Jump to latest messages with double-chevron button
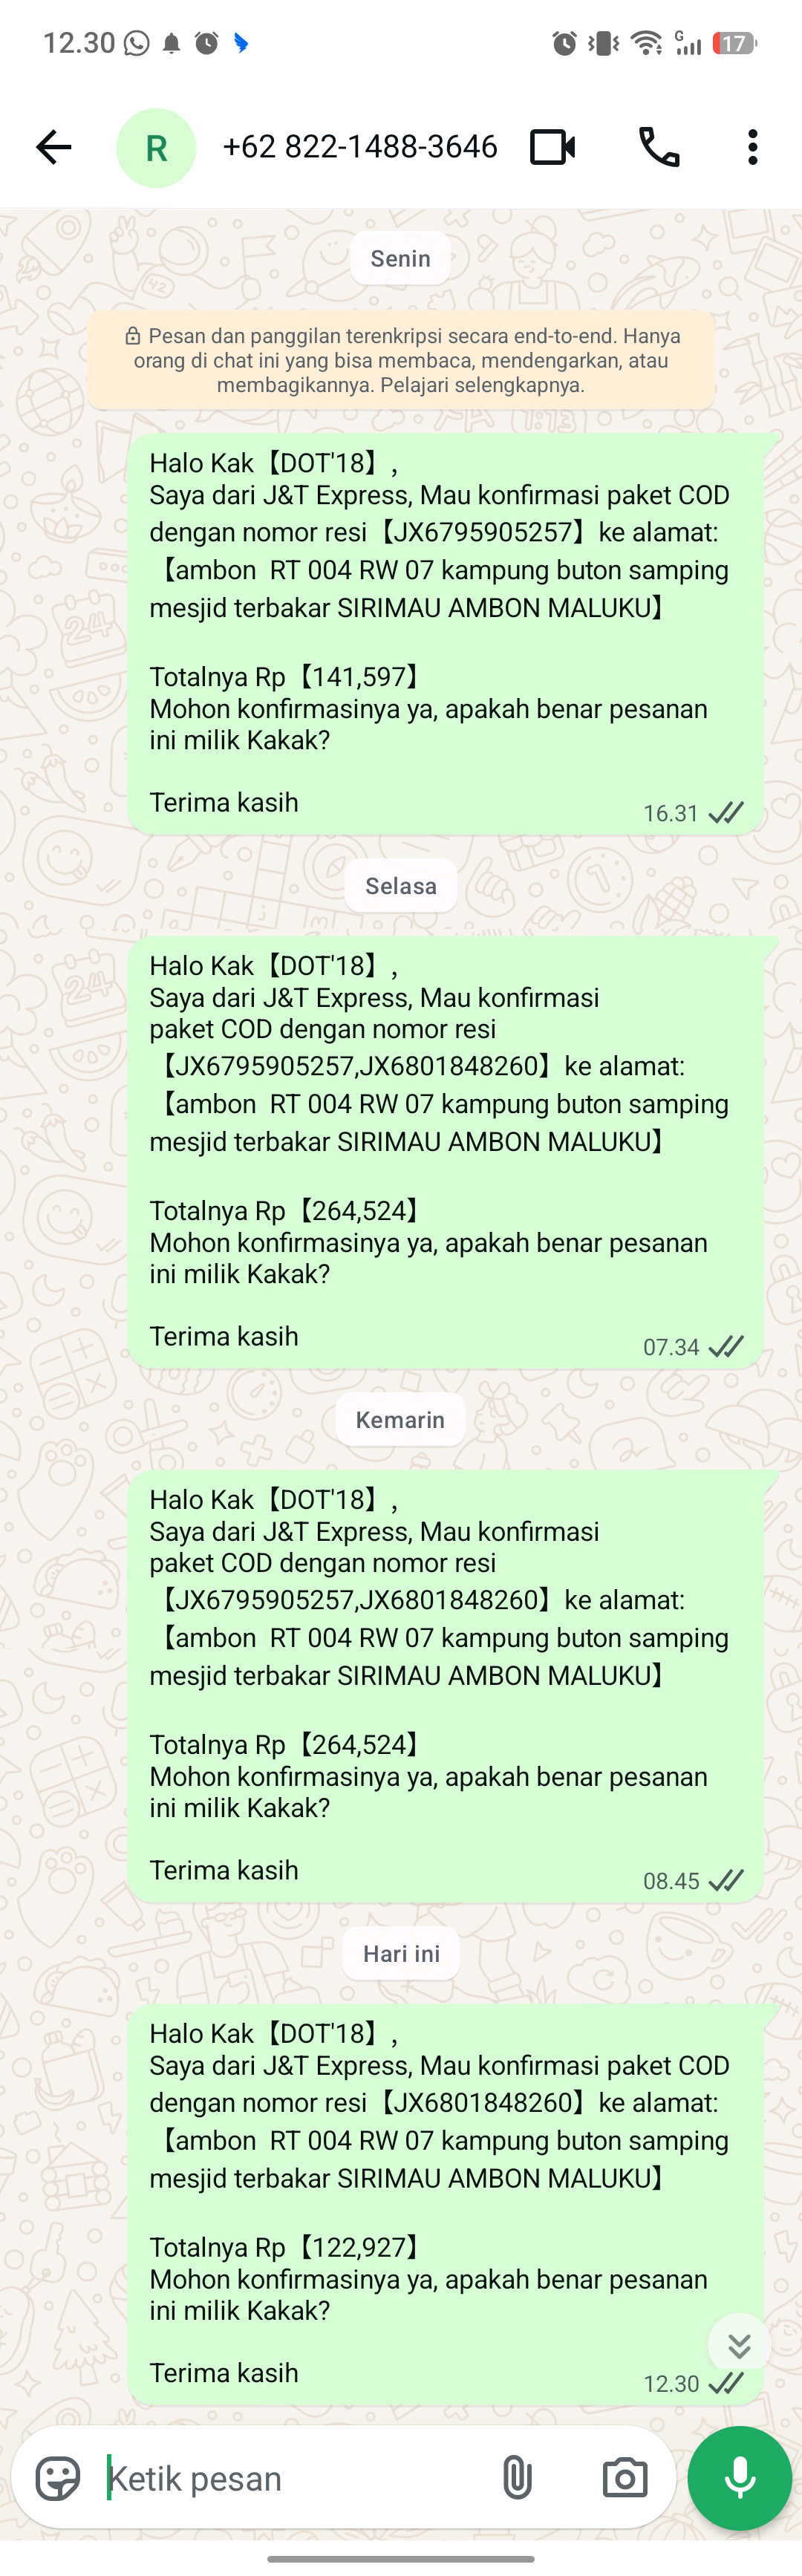Viewport: 802px width, 2576px height. 739,2344
